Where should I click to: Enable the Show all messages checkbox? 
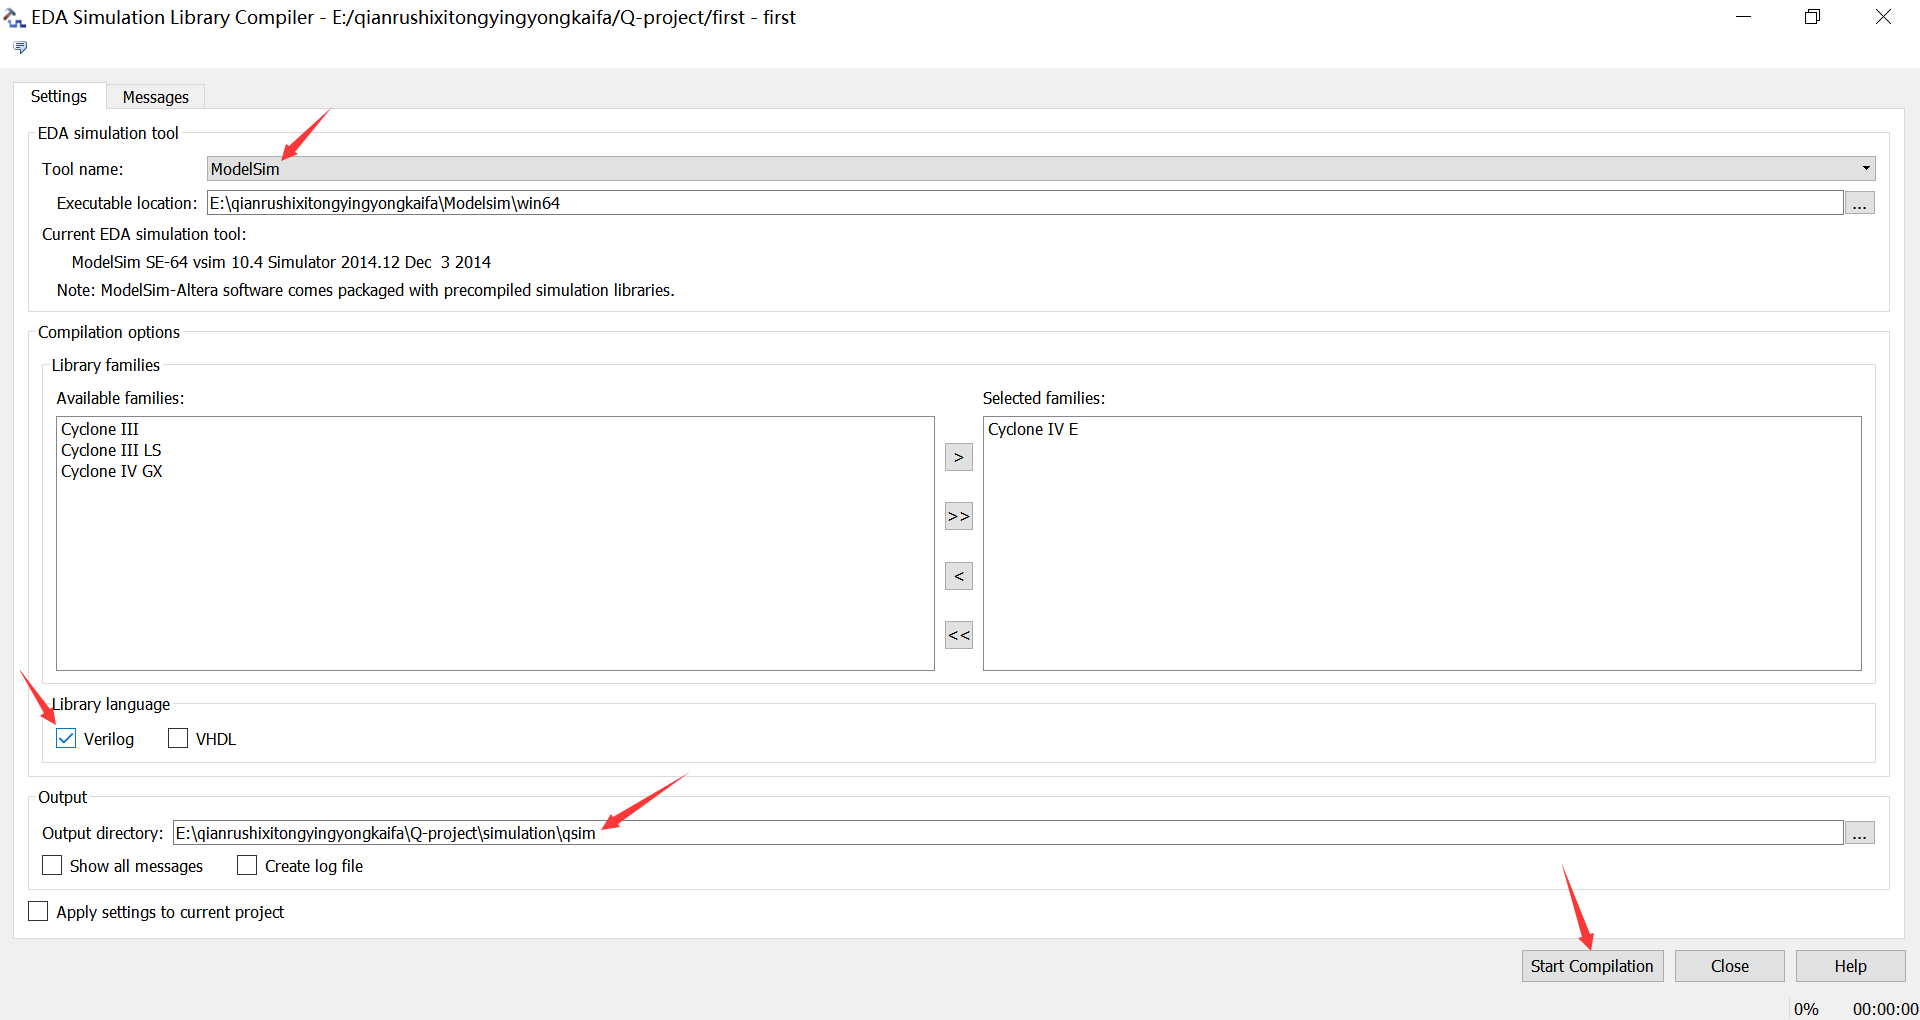point(52,866)
